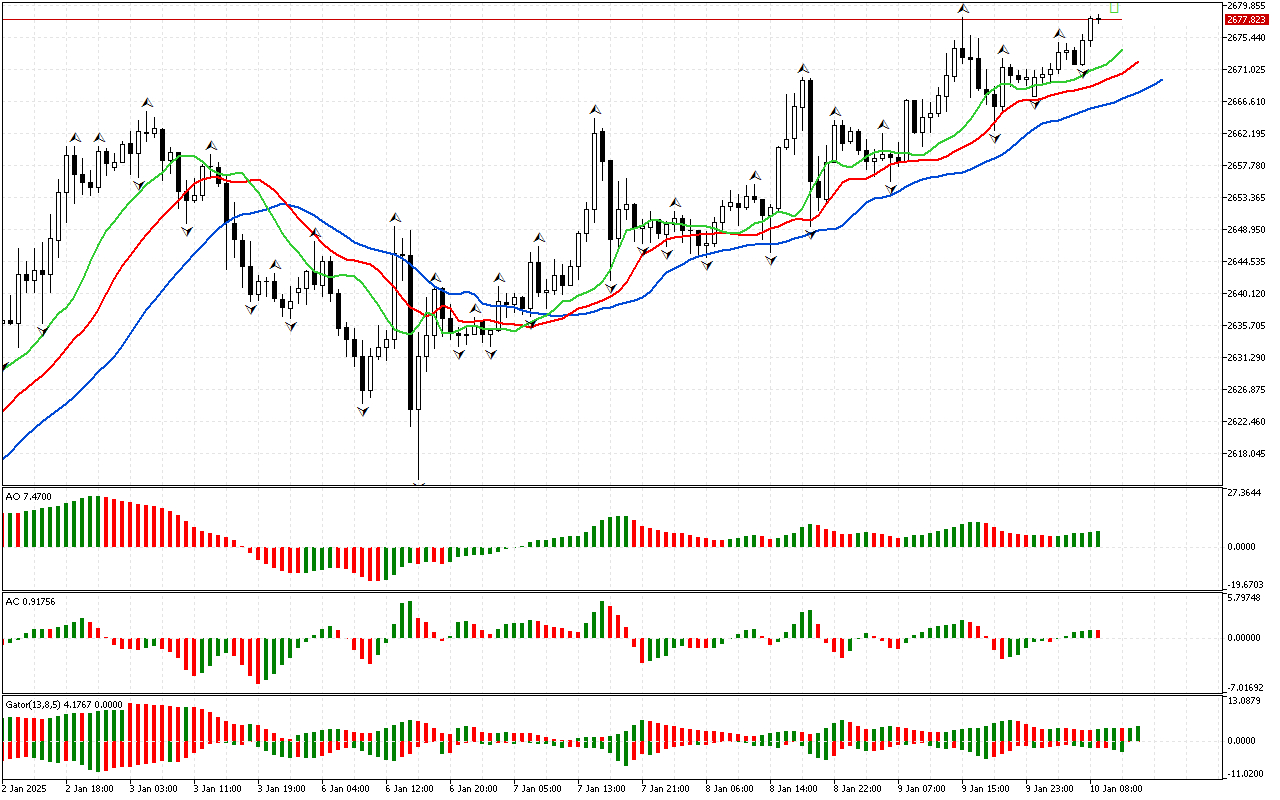Select the AC 0.91756 indicator label

(31, 601)
